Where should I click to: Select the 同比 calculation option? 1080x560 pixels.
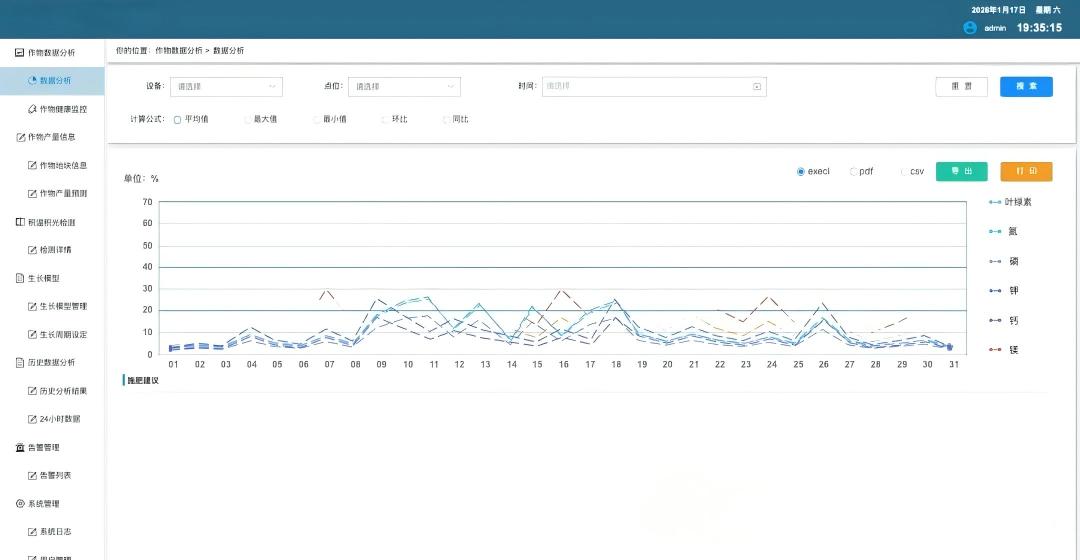446,119
